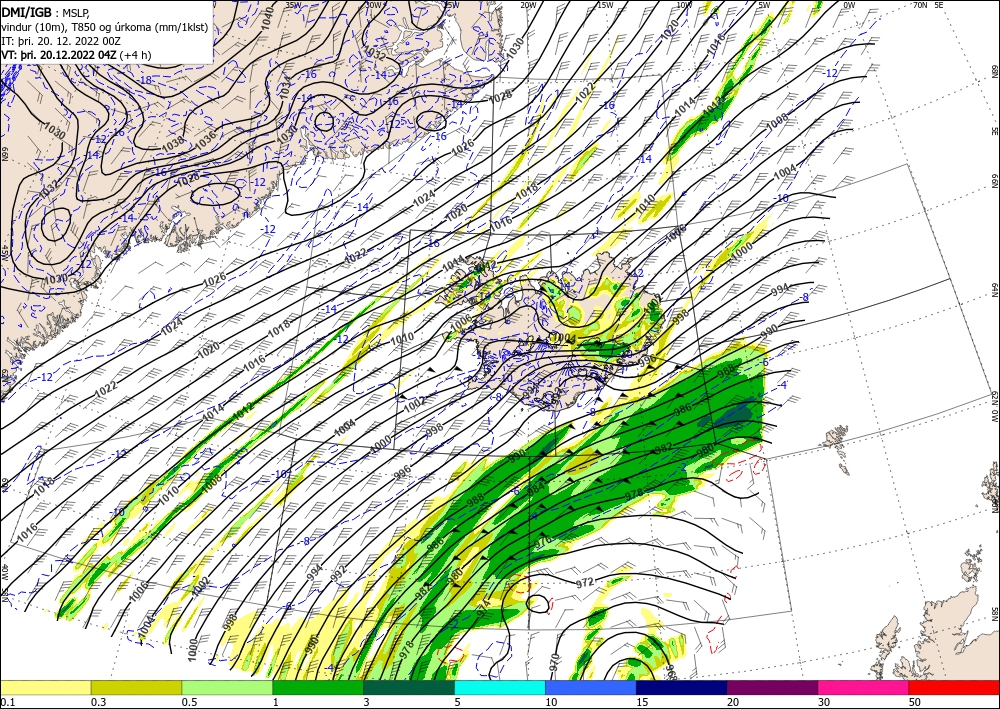Click the green 1–3 mm legend swatch
Viewport: 1000px width, 709px height.
click(318, 687)
